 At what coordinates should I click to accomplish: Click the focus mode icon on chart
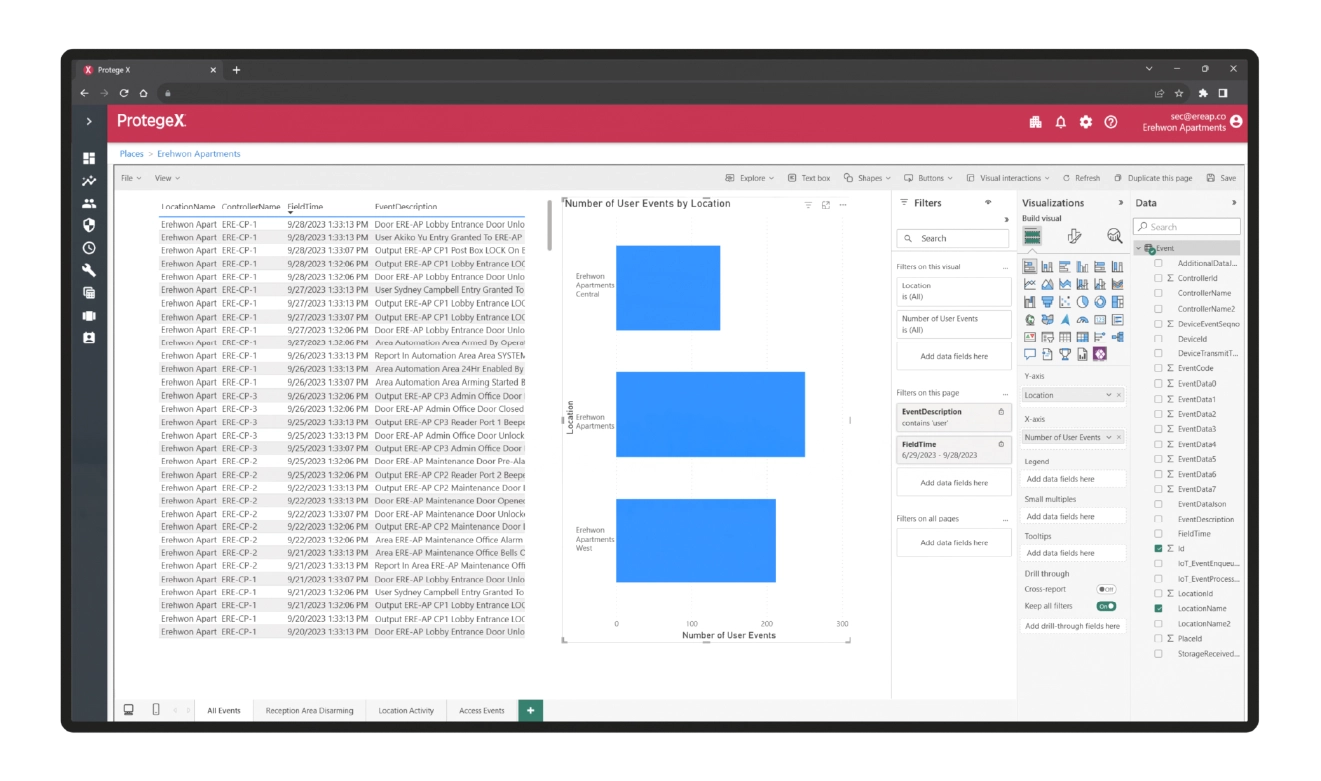click(x=826, y=204)
